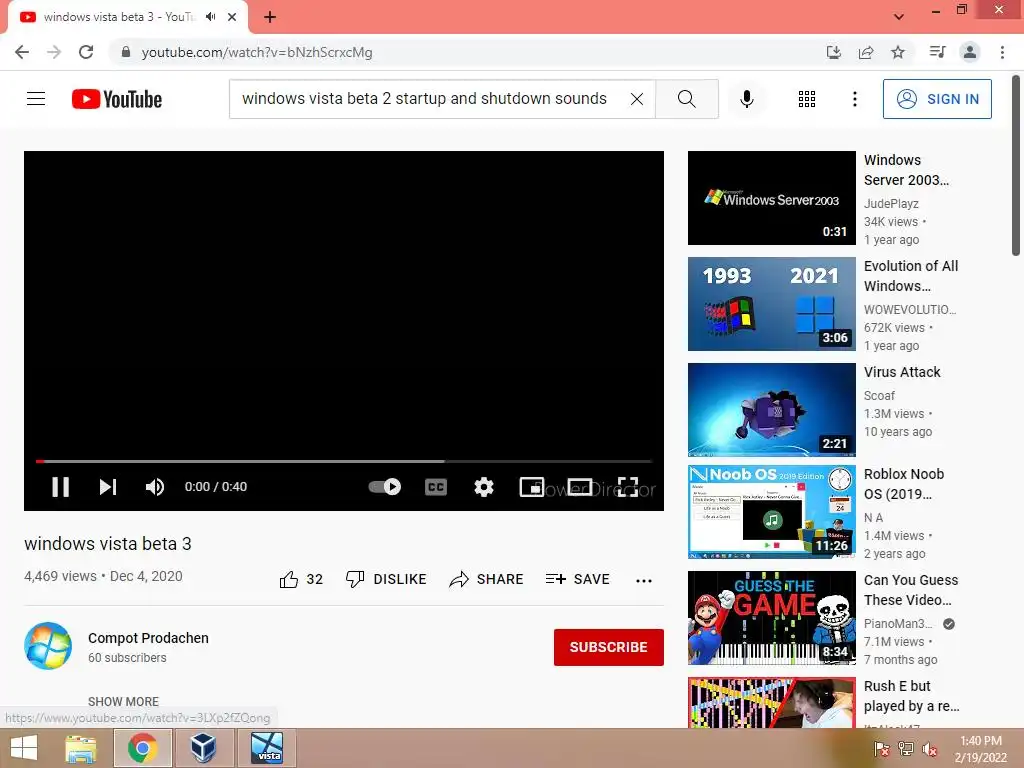
Task: Open the media control icon in Chrome toolbar
Action: tap(937, 52)
